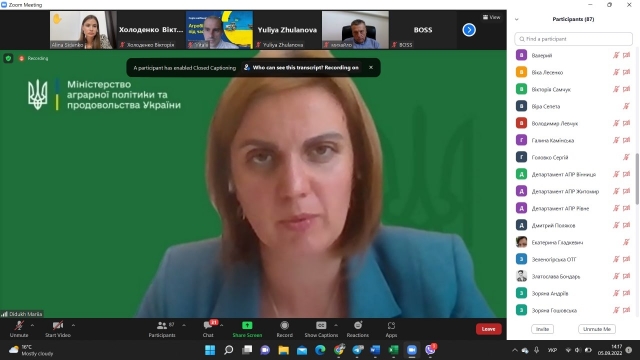Open Task View on the taskbar
Image resolution: width=640 pixels, height=360 pixels.
pyautogui.click(x=247, y=350)
